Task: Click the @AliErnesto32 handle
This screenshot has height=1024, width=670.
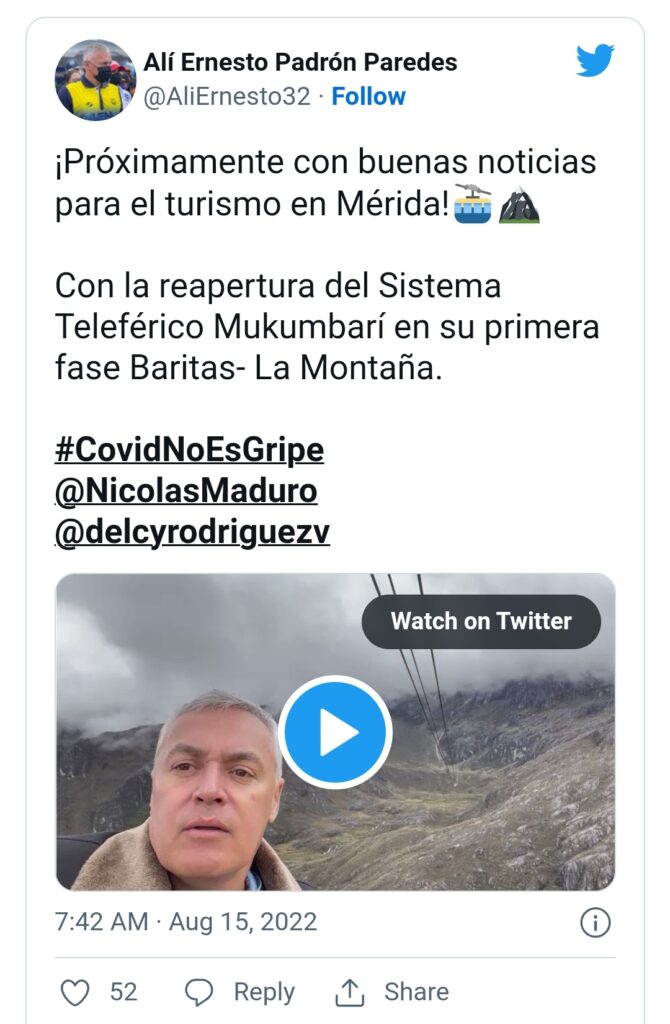Action: [227, 97]
